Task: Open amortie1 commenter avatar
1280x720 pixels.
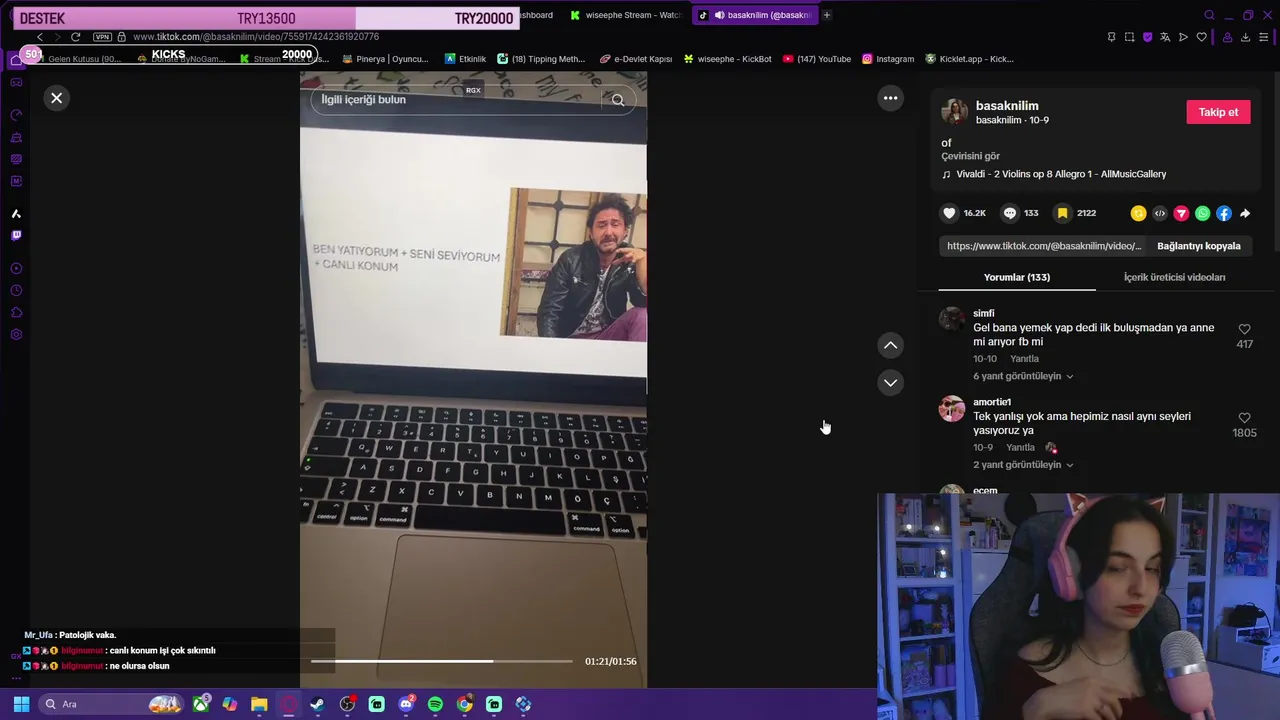Action: pyautogui.click(x=952, y=408)
